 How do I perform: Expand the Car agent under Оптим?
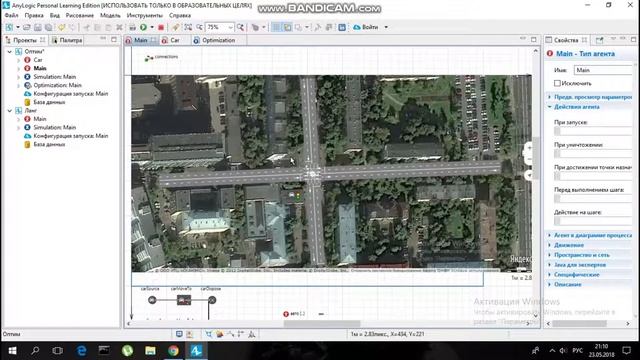[x=18, y=60]
